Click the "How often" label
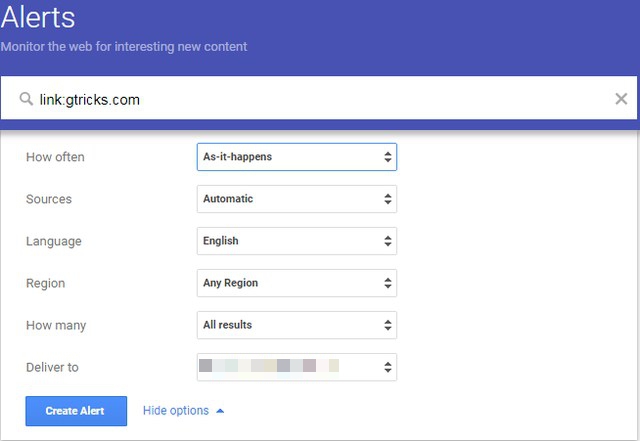The width and height of the screenshot is (640, 441). click(56, 157)
